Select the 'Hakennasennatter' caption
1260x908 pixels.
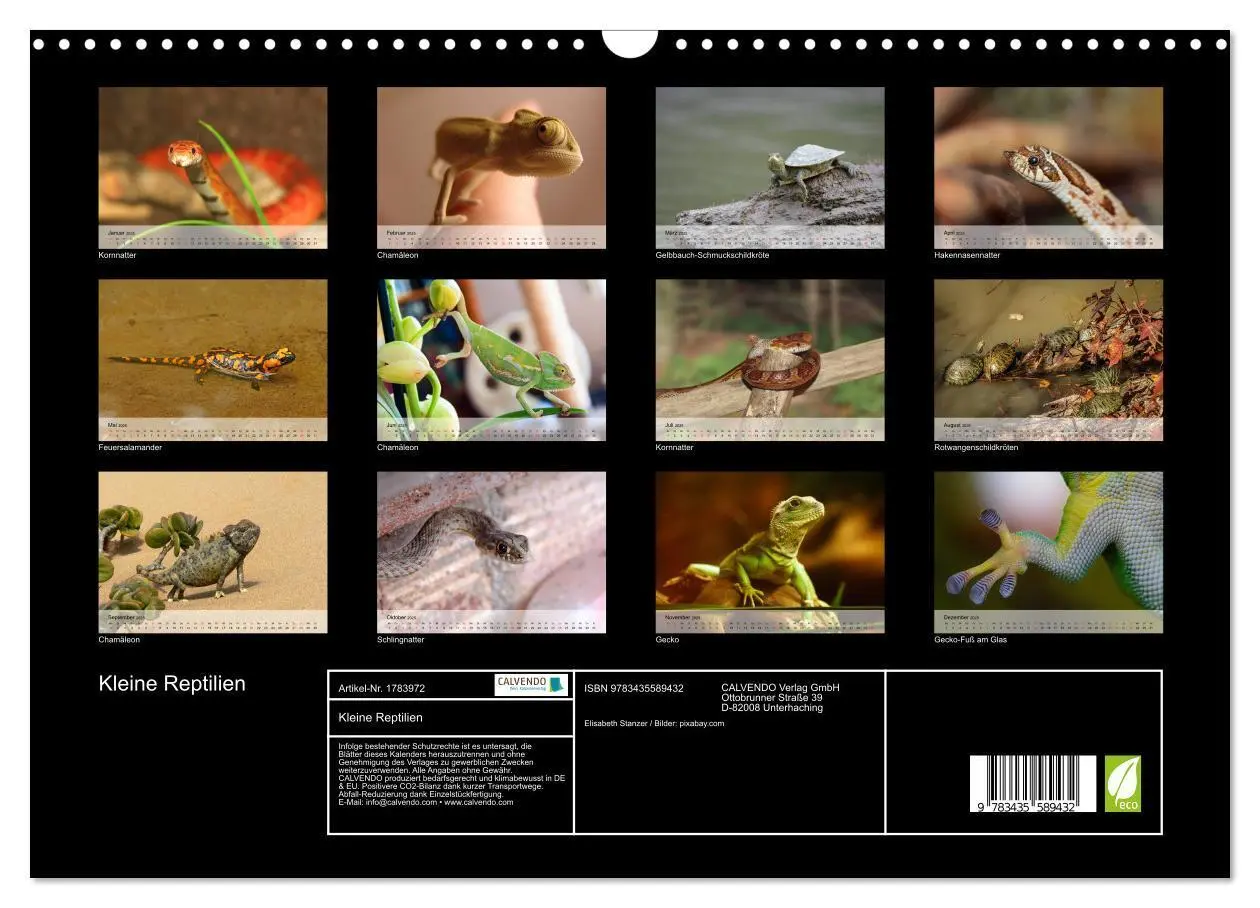(x=967, y=255)
